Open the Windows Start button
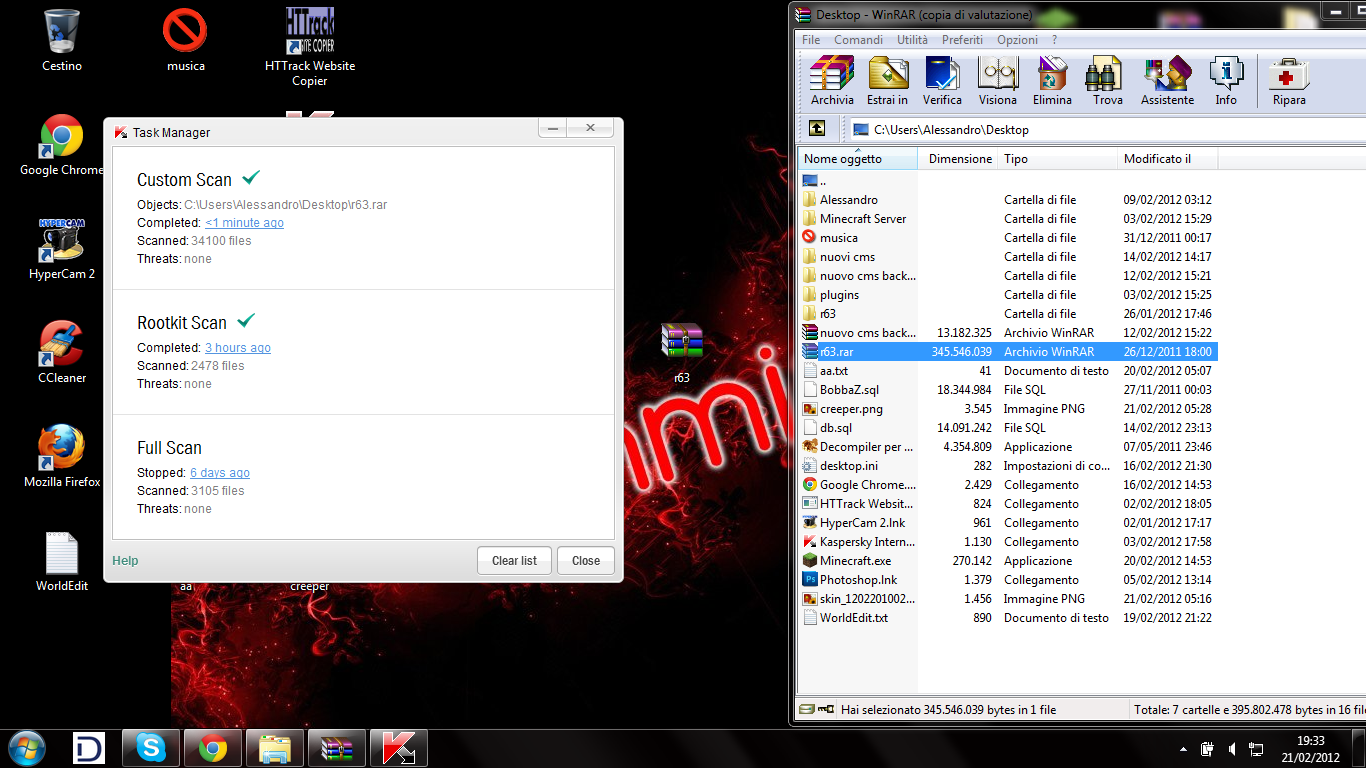 click(x=27, y=748)
